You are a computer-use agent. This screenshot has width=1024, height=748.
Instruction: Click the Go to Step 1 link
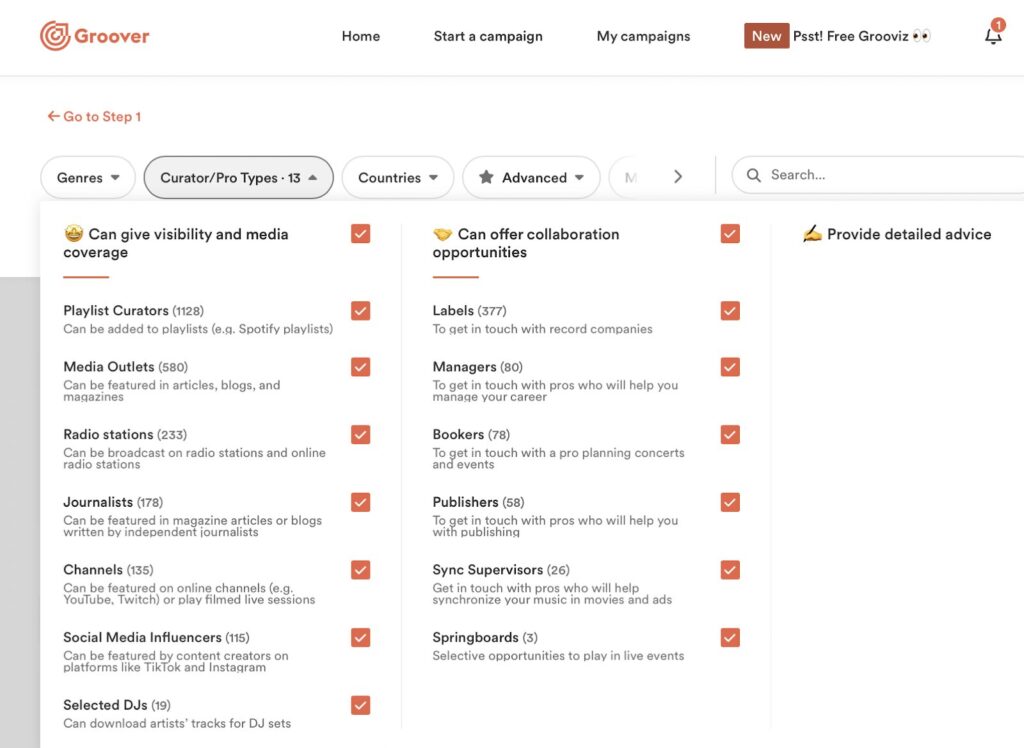pos(102,116)
